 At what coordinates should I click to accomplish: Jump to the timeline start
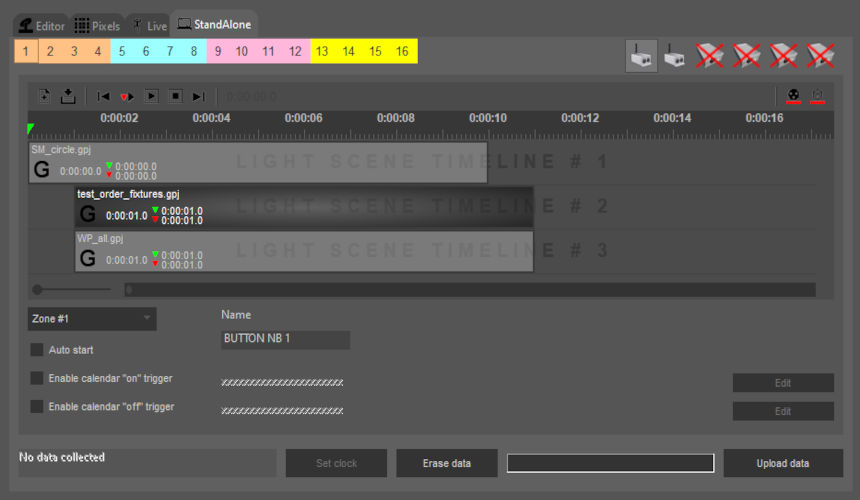pos(103,96)
